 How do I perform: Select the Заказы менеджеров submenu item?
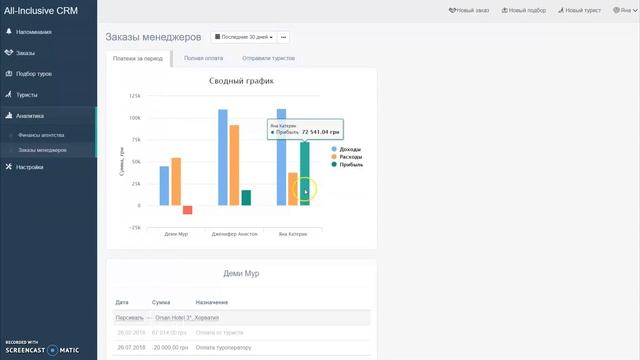[42, 150]
